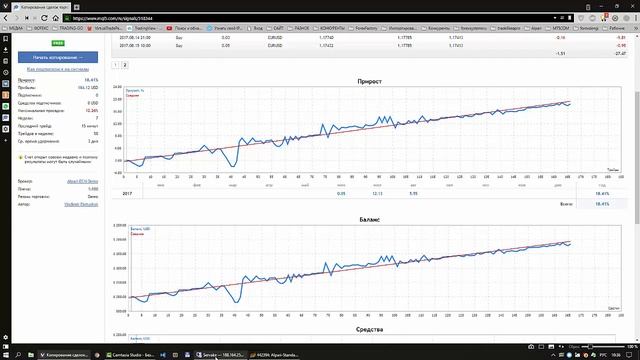Image resolution: width=640 pixels, height=360 pixels.
Task: Switch to the Alpari-Standard MetaTrader taskbar window
Action: pyautogui.click(x=275, y=355)
